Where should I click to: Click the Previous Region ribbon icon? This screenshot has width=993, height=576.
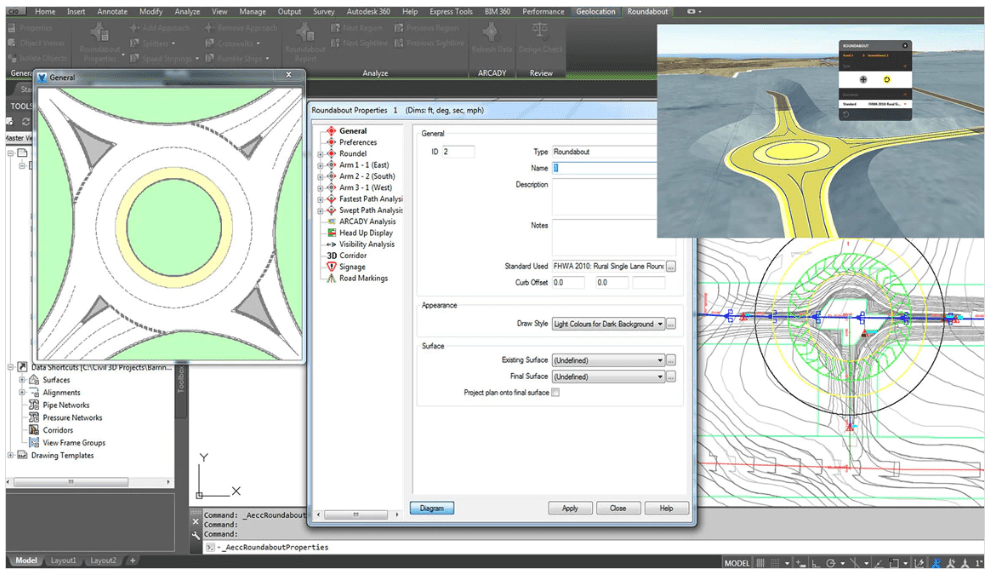tap(398, 28)
